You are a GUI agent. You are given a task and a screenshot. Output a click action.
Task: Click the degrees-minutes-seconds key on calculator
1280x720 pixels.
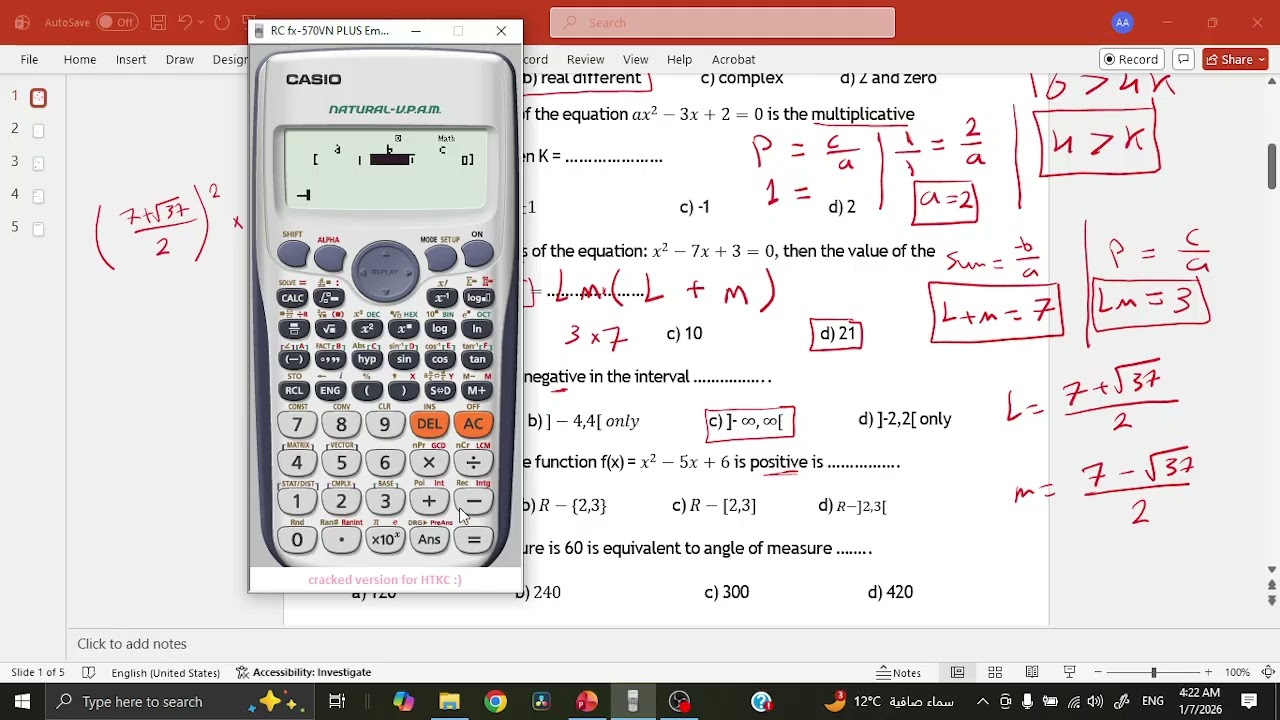coord(329,360)
